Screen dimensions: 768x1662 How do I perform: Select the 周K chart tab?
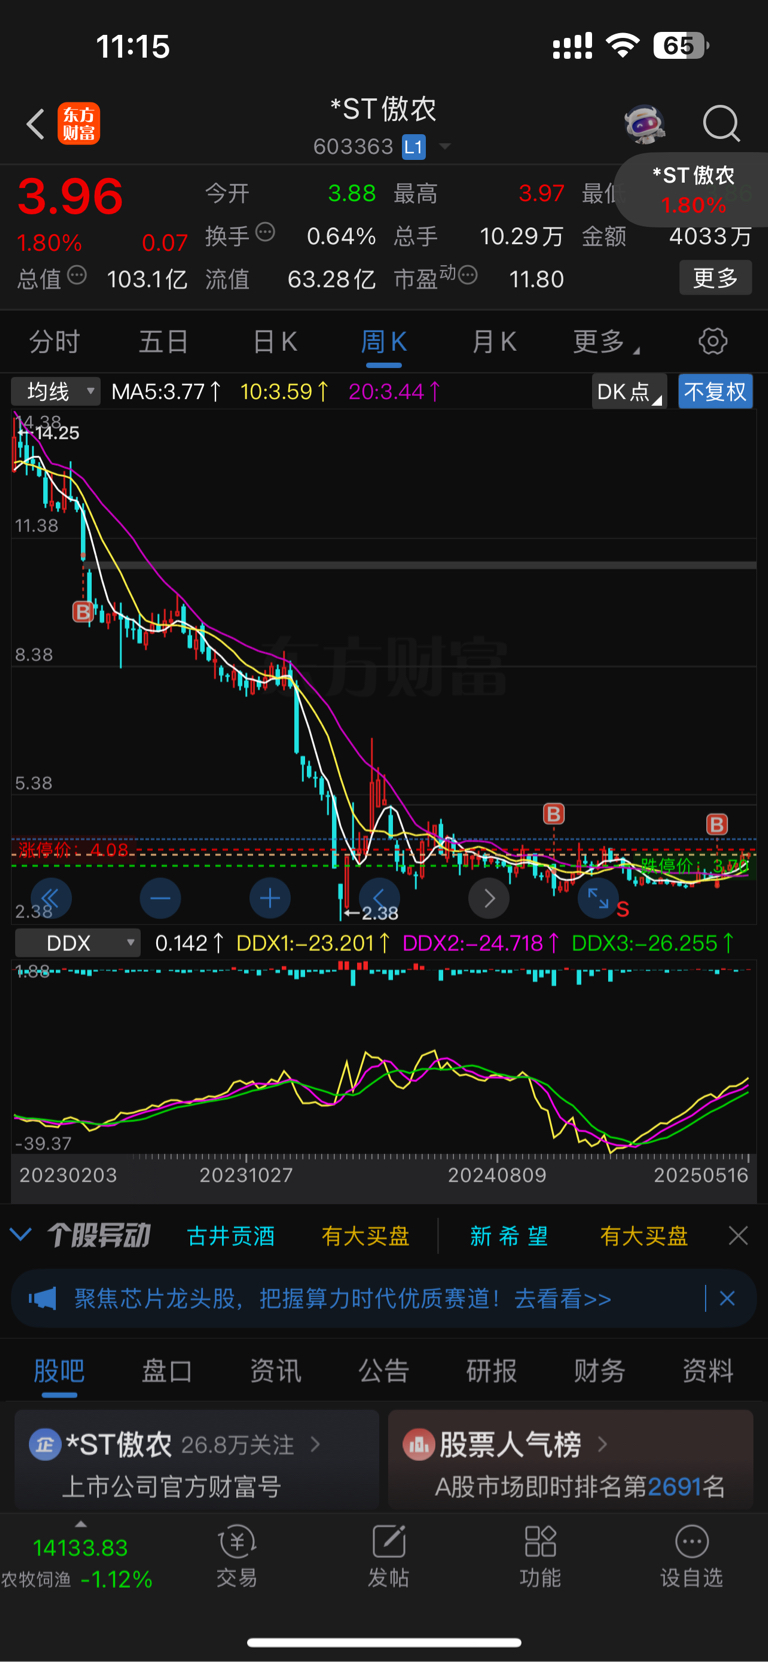(384, 342)
